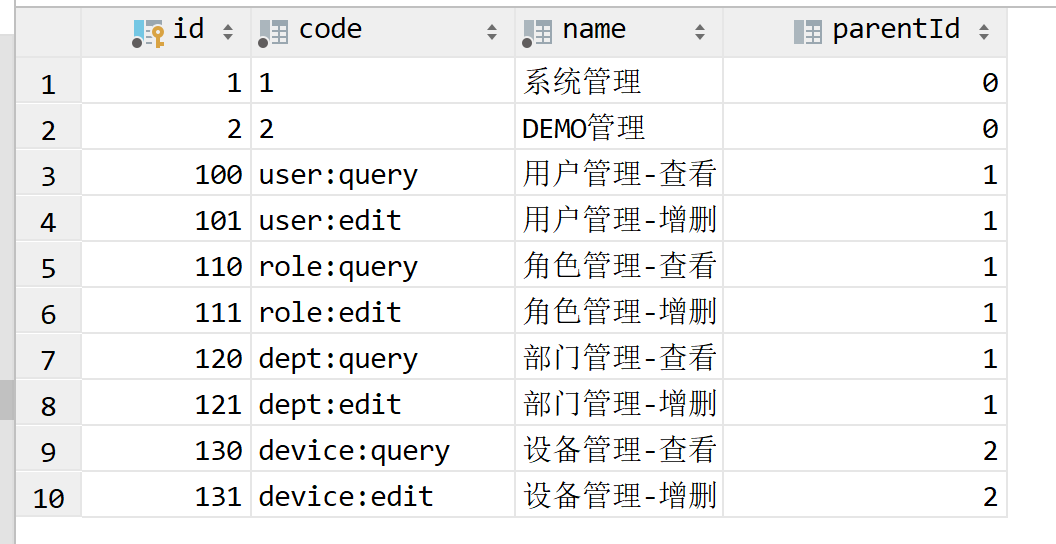The height and width of the screenshot is (544, 1056).
Task: Click the id cell with value 100
Action: click(x=166, y=174)
